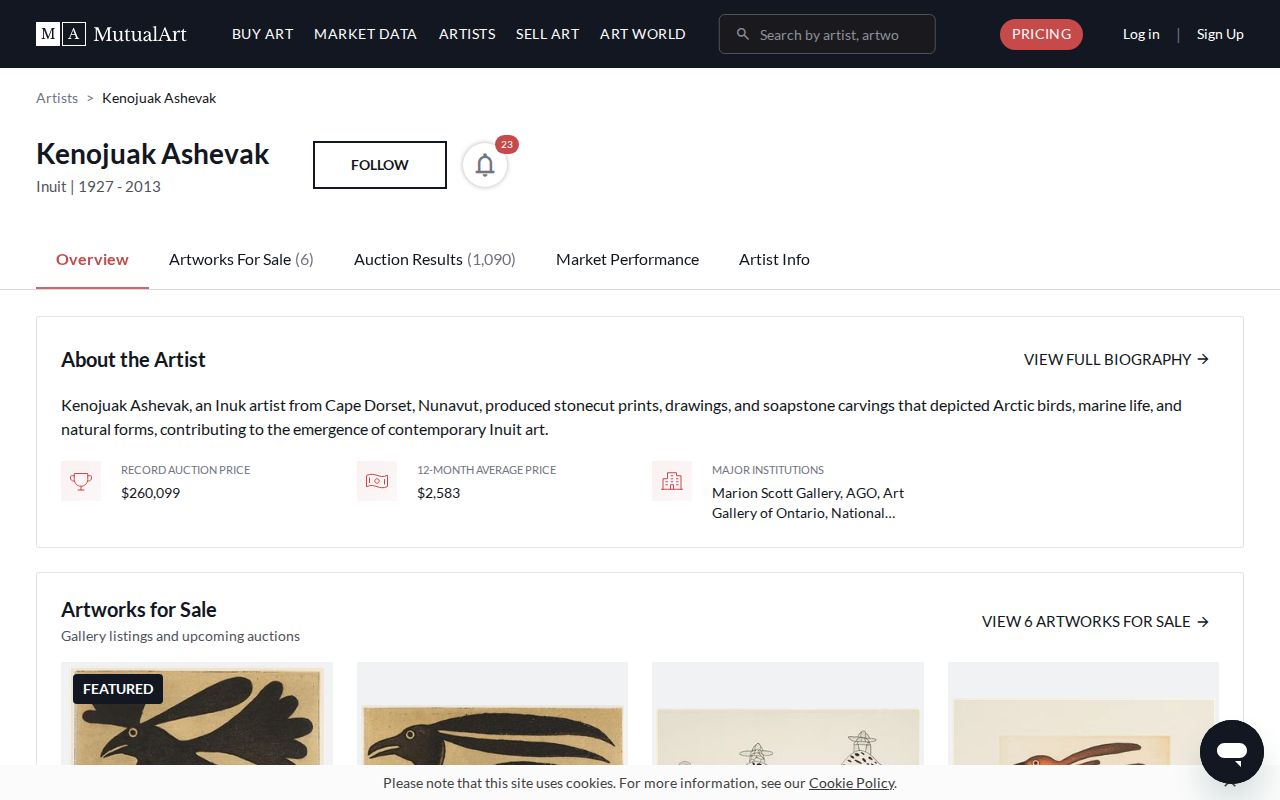
Task: Click the Artworks for Sale heading
Action: 139,610
